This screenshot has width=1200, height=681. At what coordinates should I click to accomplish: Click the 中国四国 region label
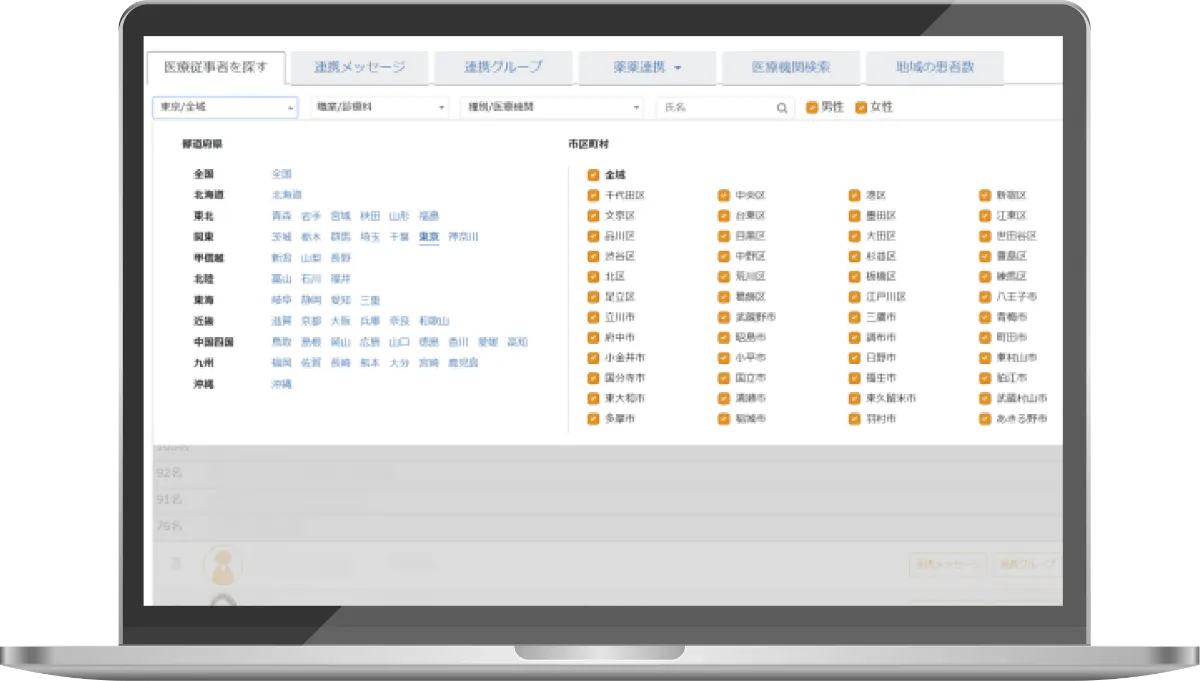click(214, 342)
